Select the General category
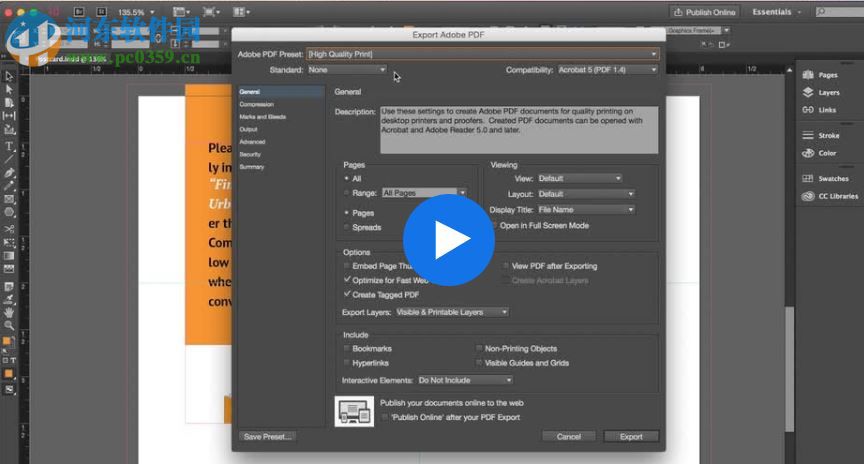 point(280,91)
